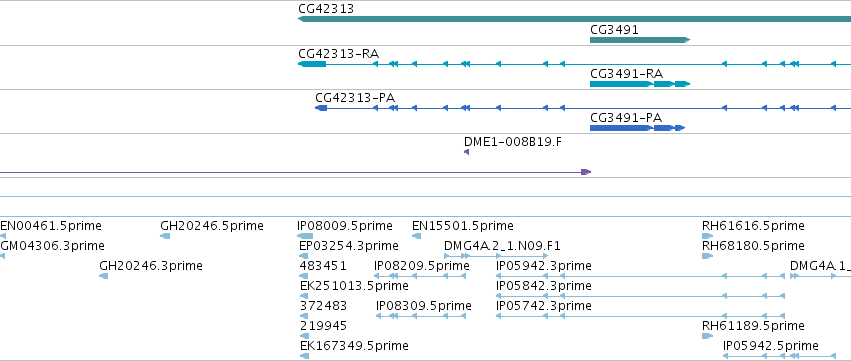Image resolution: width=851 pixels, height=361 pixels.
Task: Click the RH61189.5prime EST arrow
Action: tap(708, 337)
